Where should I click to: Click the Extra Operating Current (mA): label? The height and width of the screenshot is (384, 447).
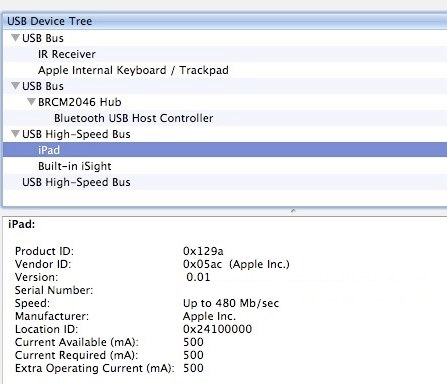(95, 368)
